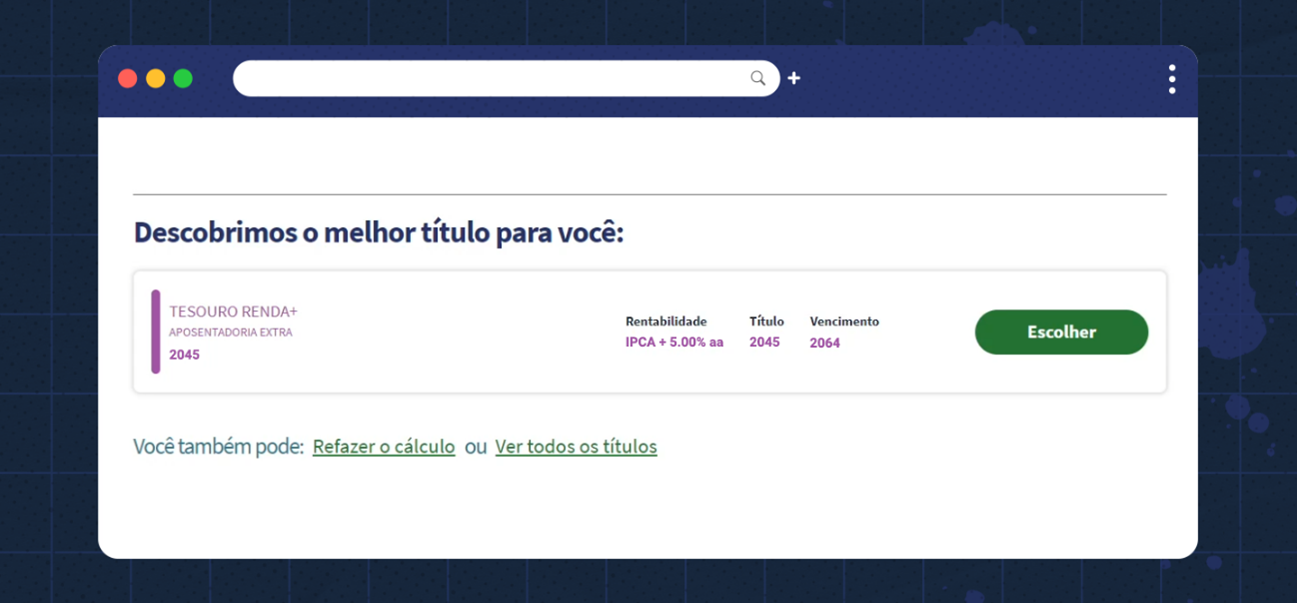Screen dimensions: 1297x603
Task: Open the 'Ver todos os títulos' link
Action: click(x=576, y=447)
